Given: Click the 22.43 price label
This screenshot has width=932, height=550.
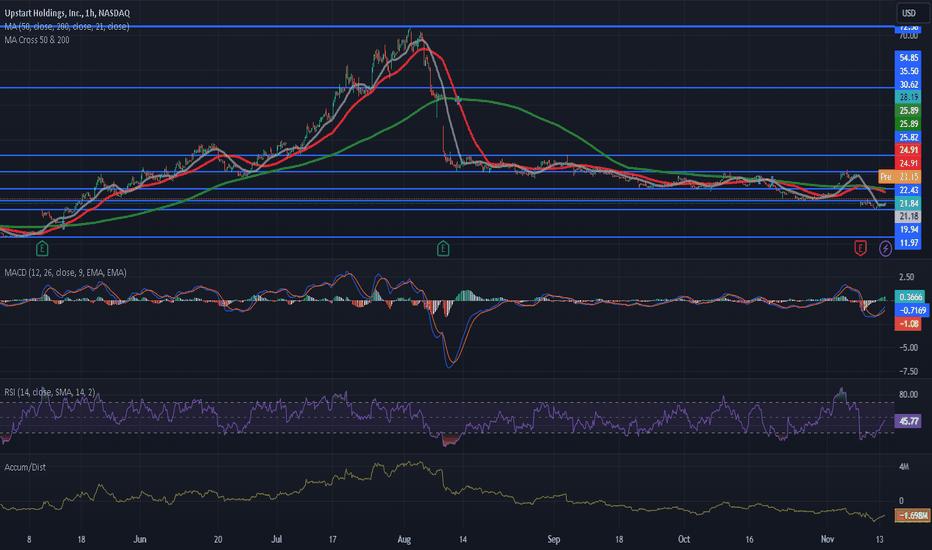Looking at the screenshot, I should pos(908,190).
